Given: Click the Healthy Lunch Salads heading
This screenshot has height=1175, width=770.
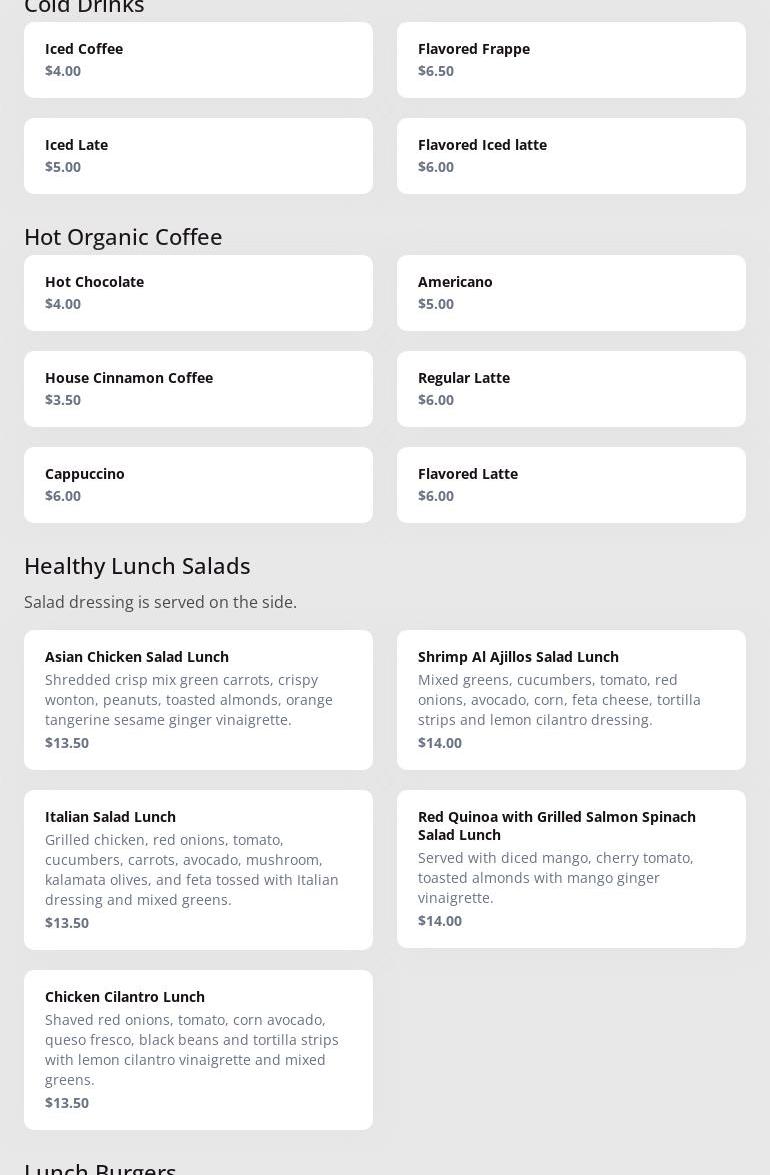Looking at the screenshot, I should coord(137,566).
